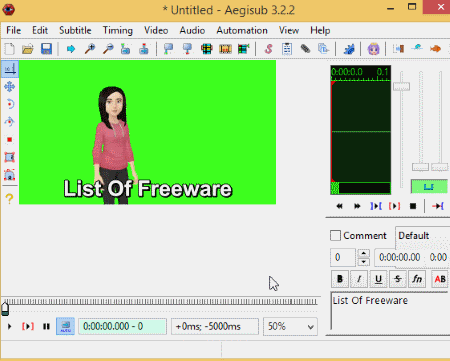Select the standard crosshair video tool
The height and width of the screenshot is (361, 450).
pos(10,69)
